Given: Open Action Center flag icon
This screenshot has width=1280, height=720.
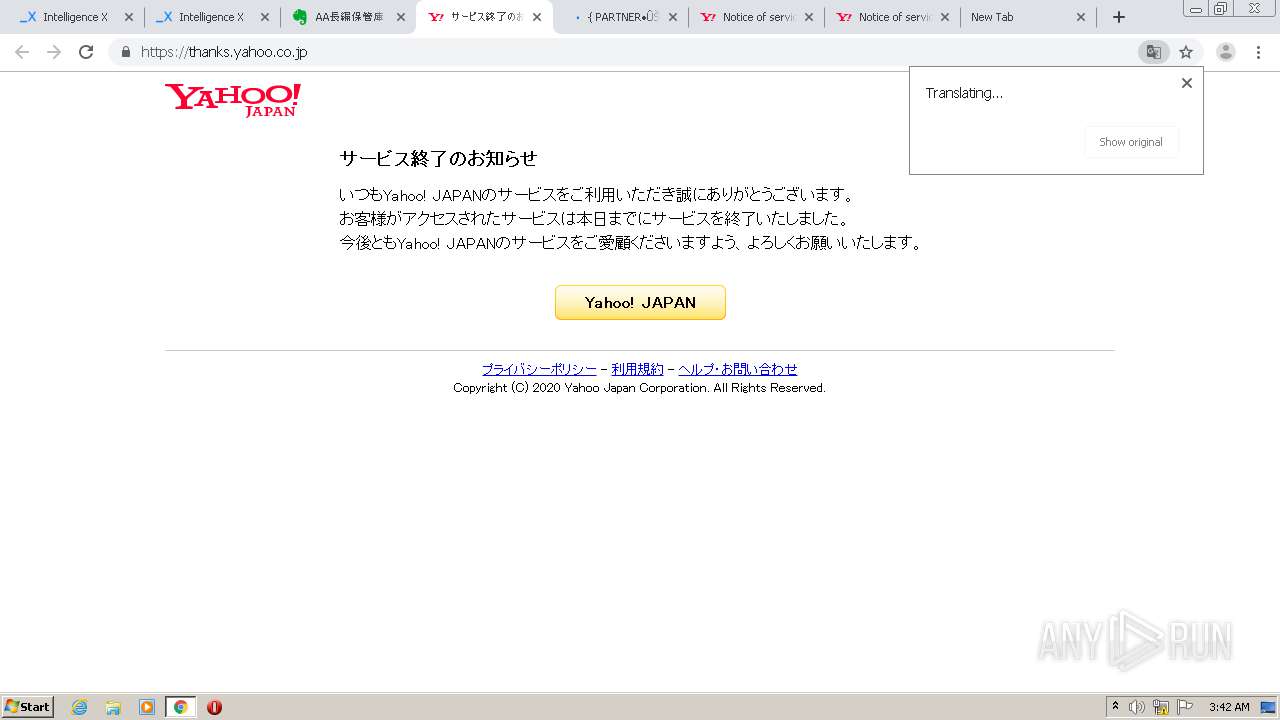Looking at the screenshot, I should pos(1185,707).
